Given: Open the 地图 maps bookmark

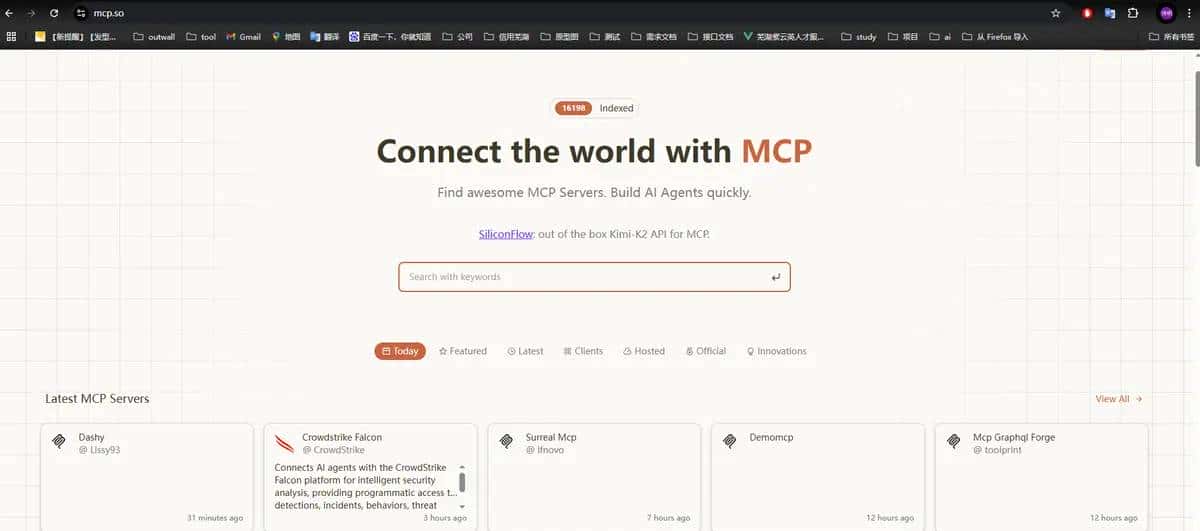Looking at the screenshot, I should coord(286,37).
